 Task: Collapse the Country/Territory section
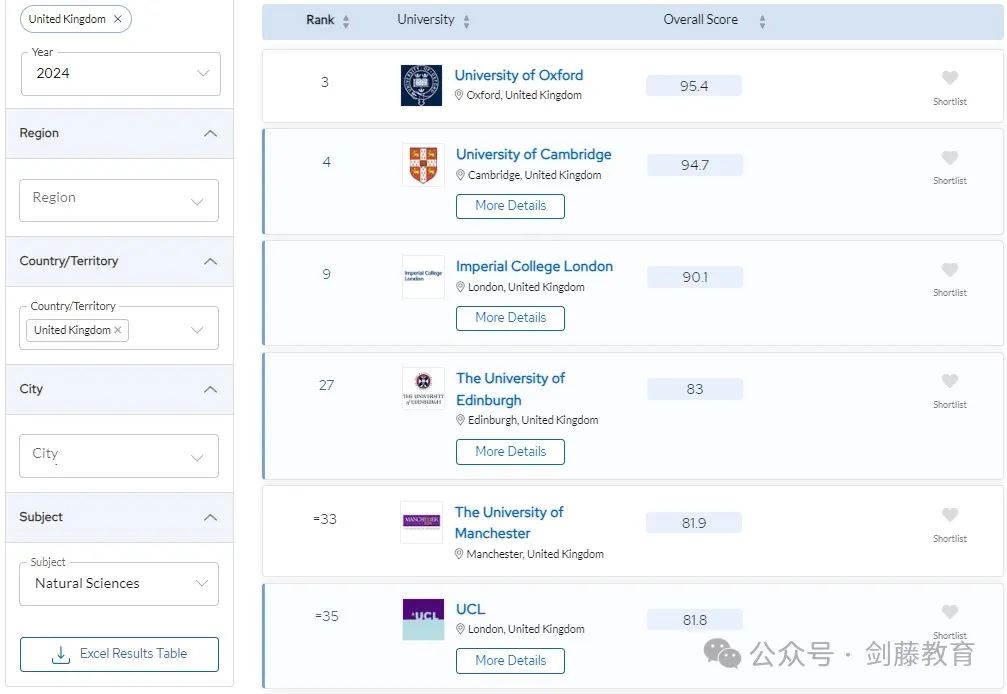tap(210, 261)
